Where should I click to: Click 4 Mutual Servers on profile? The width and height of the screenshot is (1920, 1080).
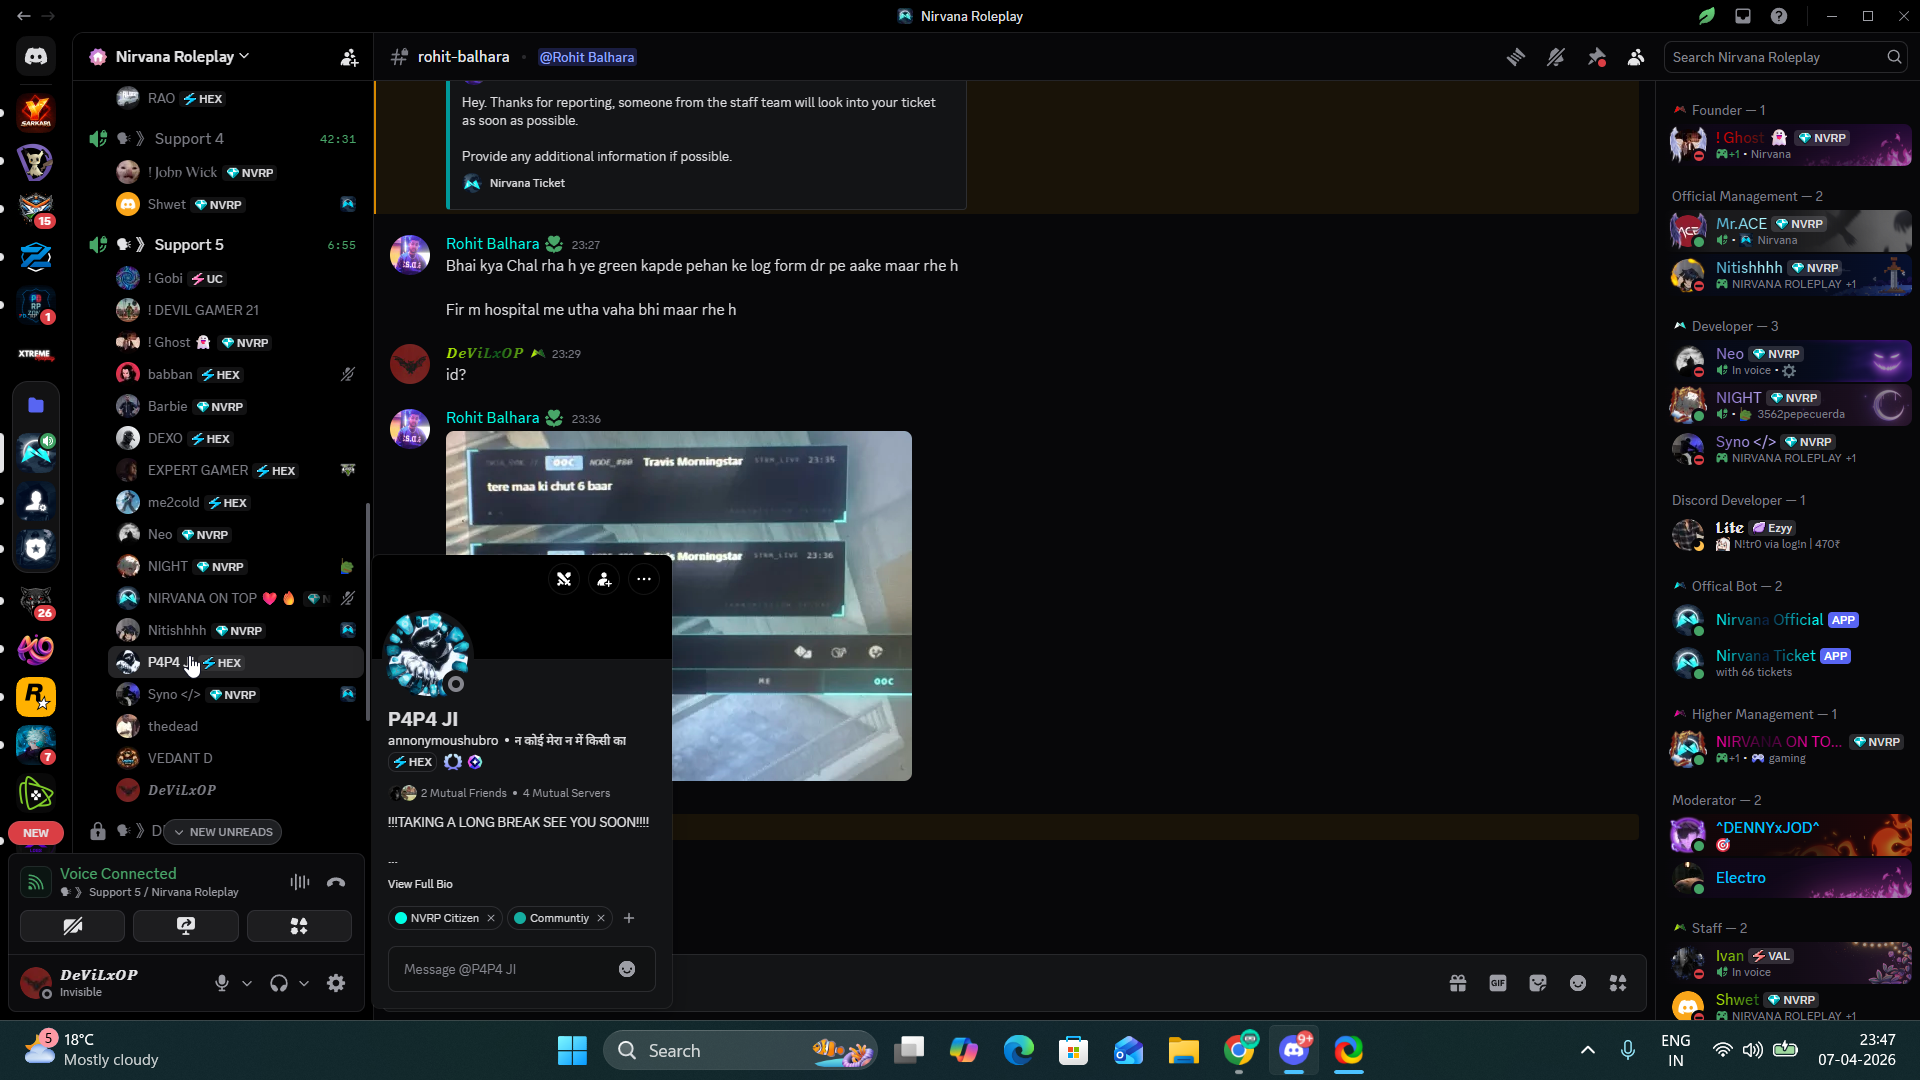[x=566, y=793]
